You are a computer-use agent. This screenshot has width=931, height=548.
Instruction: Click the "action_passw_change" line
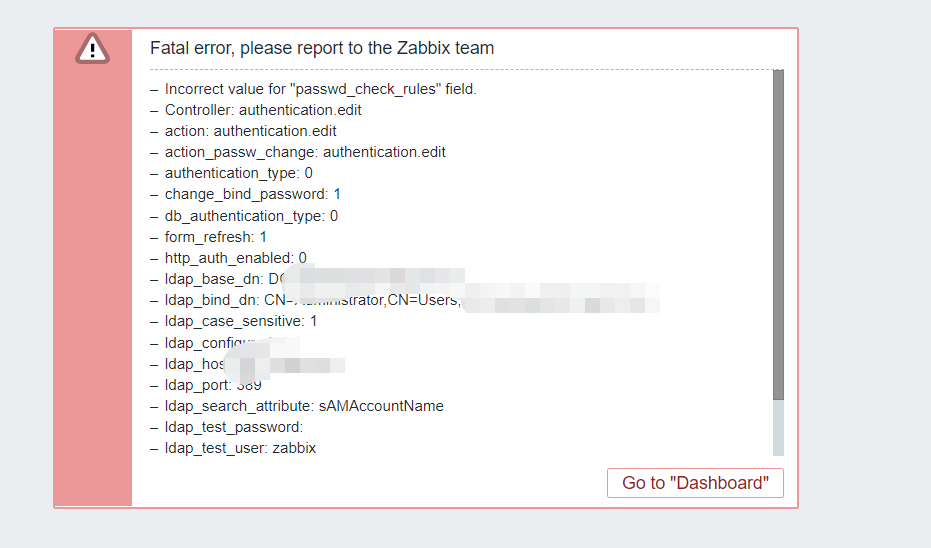point(305,152)
